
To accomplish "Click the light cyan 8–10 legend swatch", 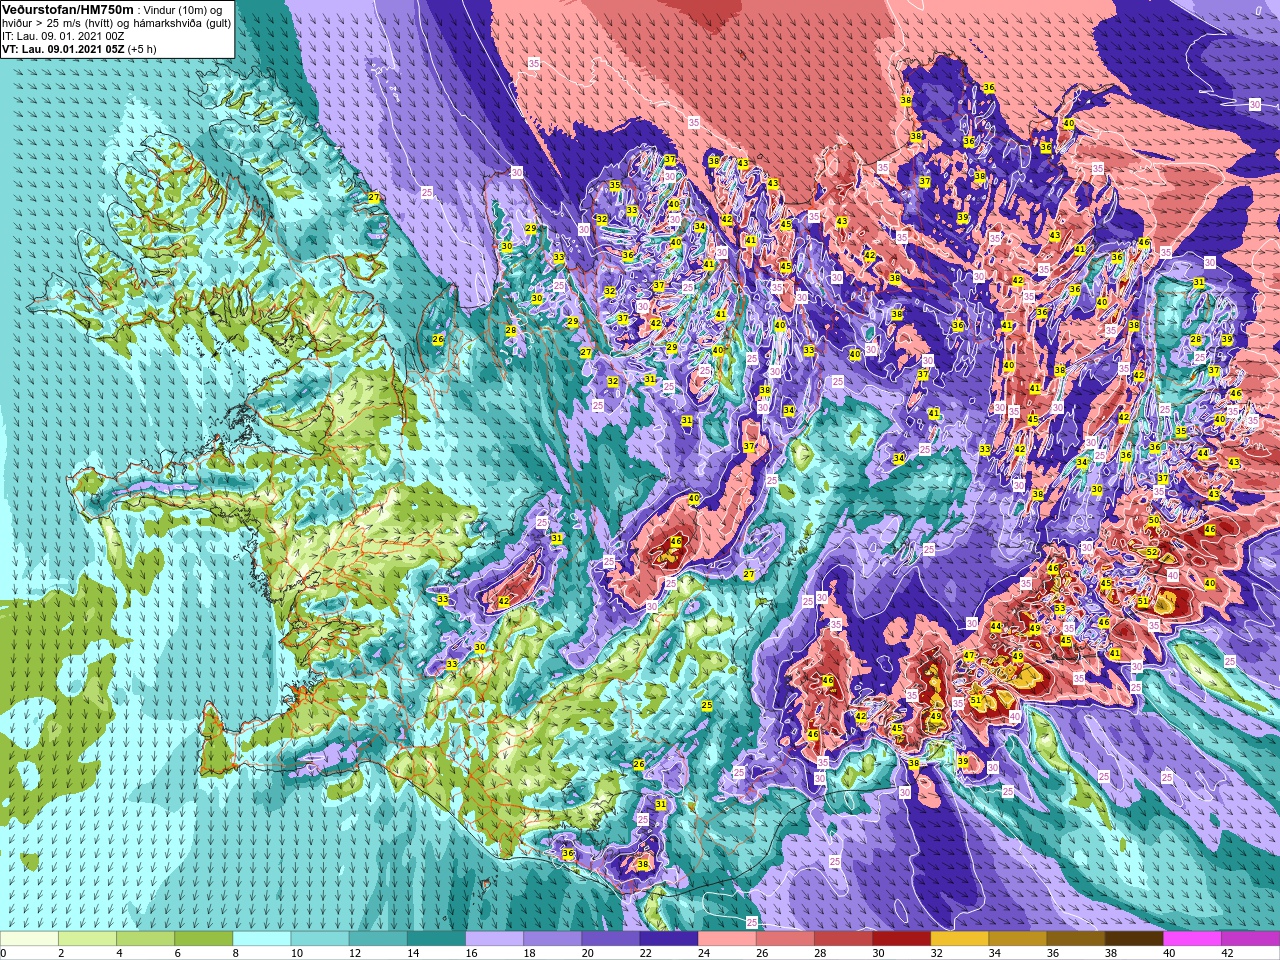I will (x=261, y=939).
